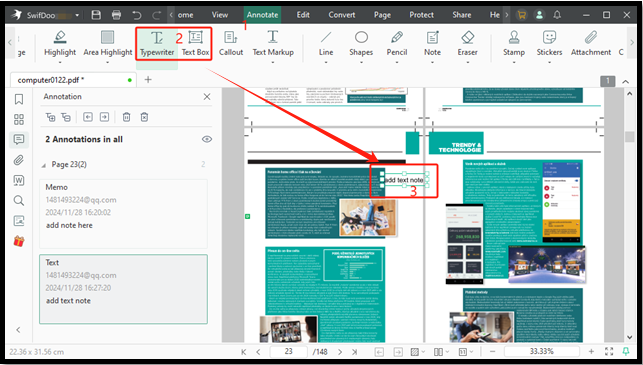Open the Pencil dropdown arrow
643x365 pixels.
coord(397,62)
